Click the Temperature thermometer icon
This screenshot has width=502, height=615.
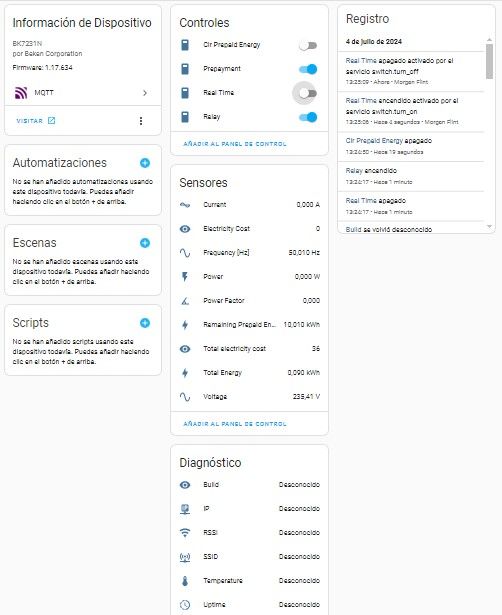[185, 580]
